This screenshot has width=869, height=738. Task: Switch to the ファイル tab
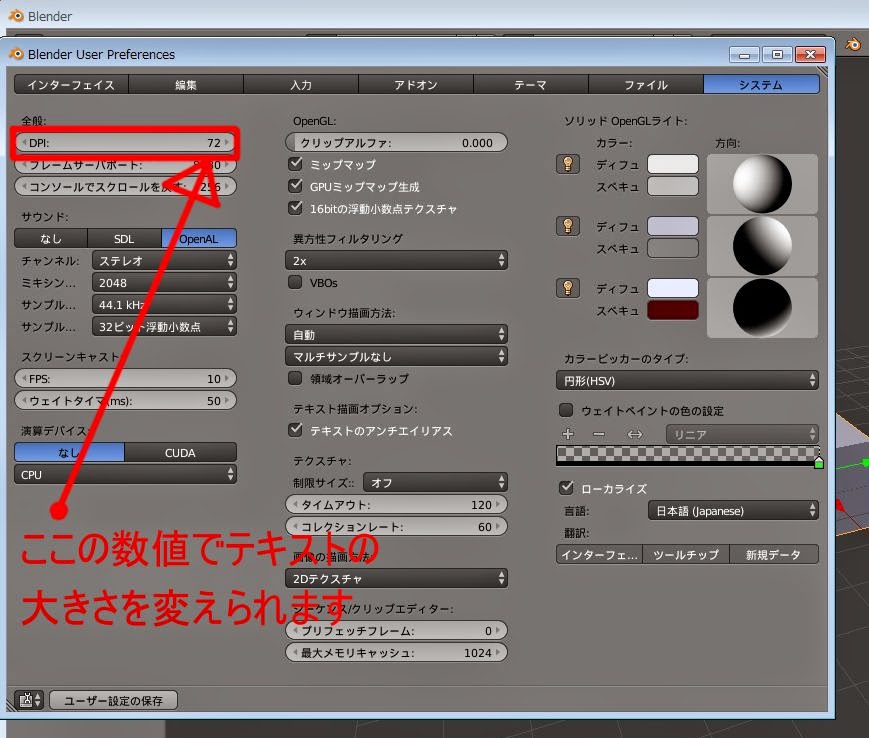click(646, 85)
